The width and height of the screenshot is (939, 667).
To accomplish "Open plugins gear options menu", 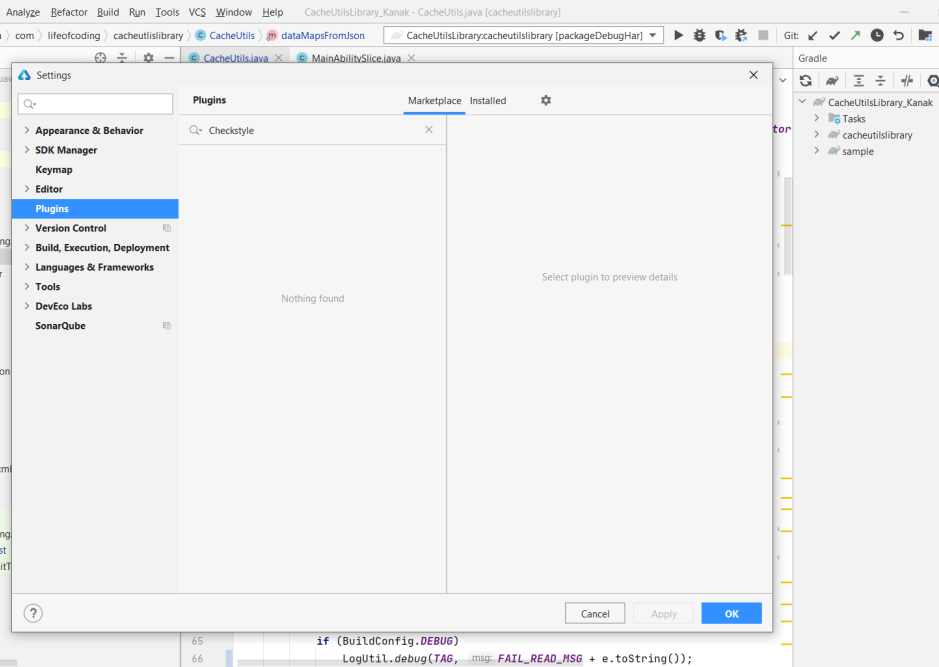I will [x=546, y=100].
